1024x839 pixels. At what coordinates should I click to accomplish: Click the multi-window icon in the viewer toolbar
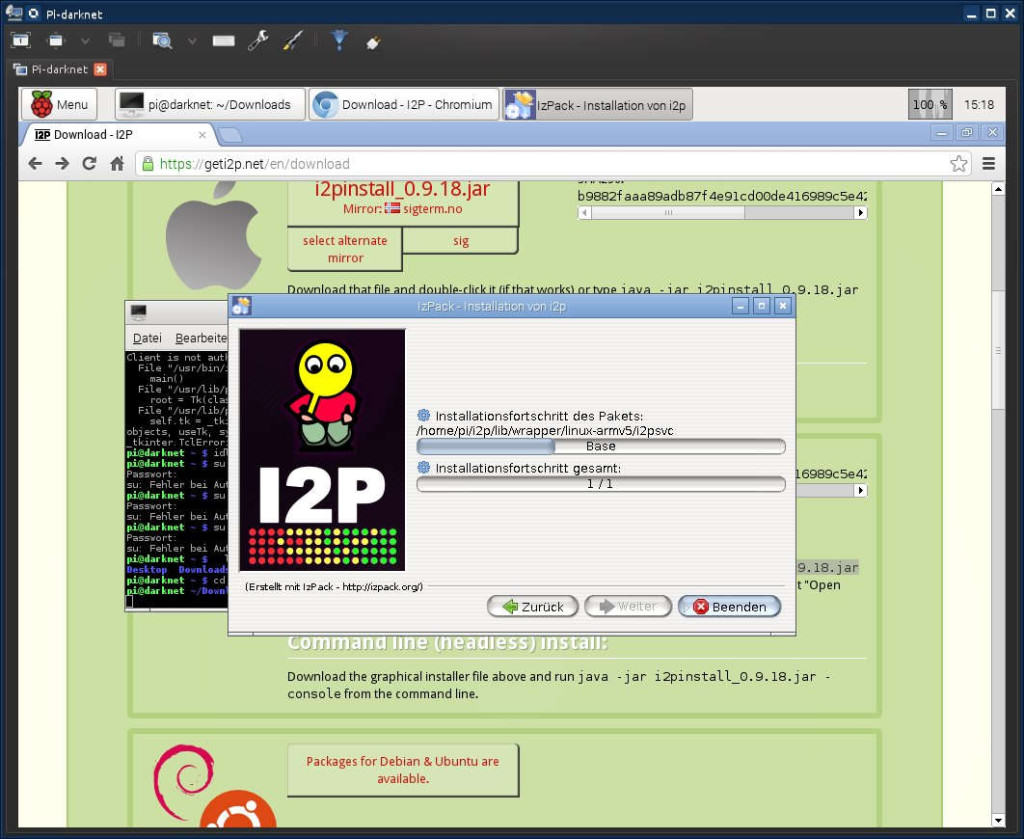118,40
